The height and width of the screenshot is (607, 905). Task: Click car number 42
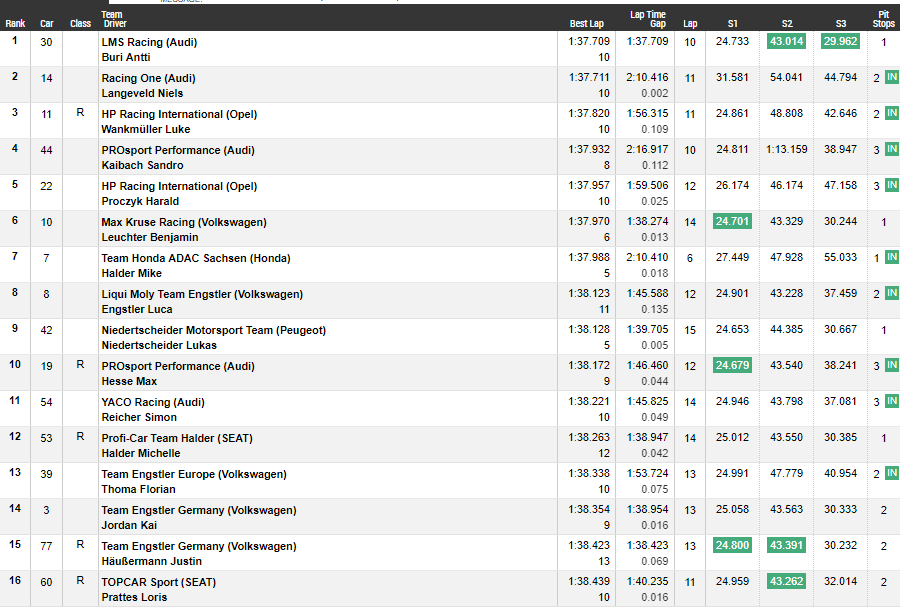(46, 330)
